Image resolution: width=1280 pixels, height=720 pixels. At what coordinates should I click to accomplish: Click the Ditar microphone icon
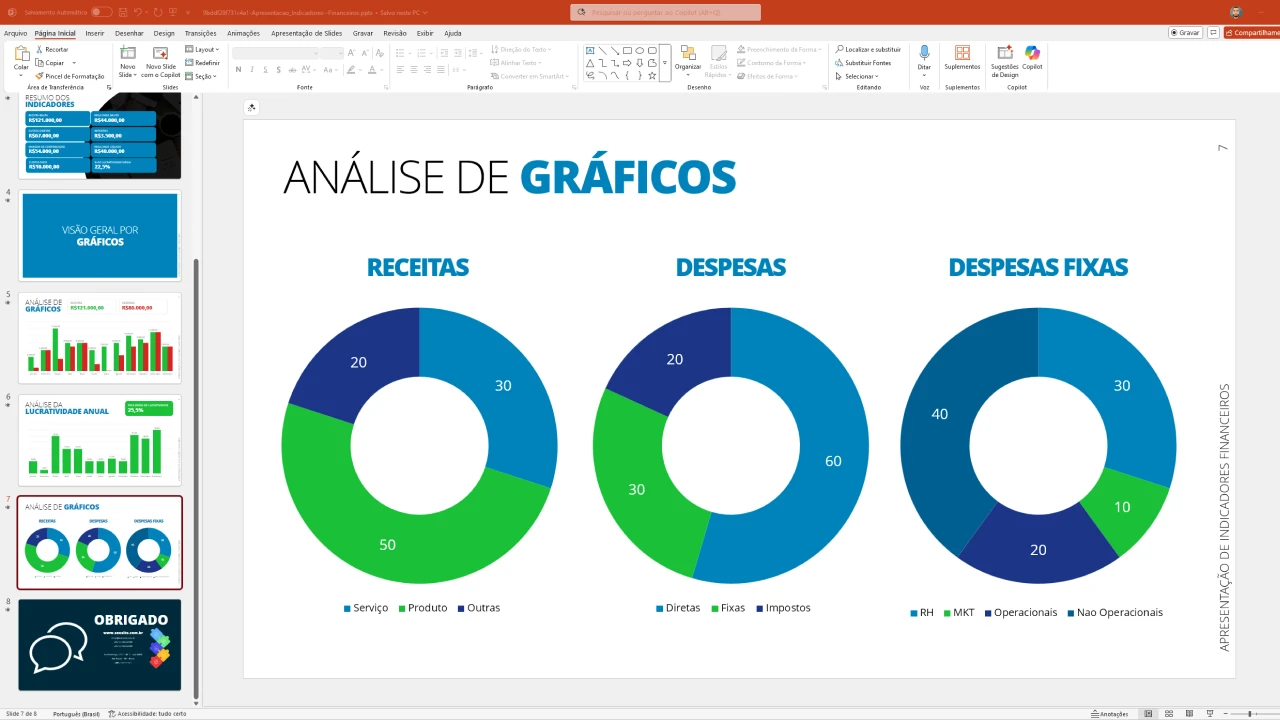tap(924, 53)
